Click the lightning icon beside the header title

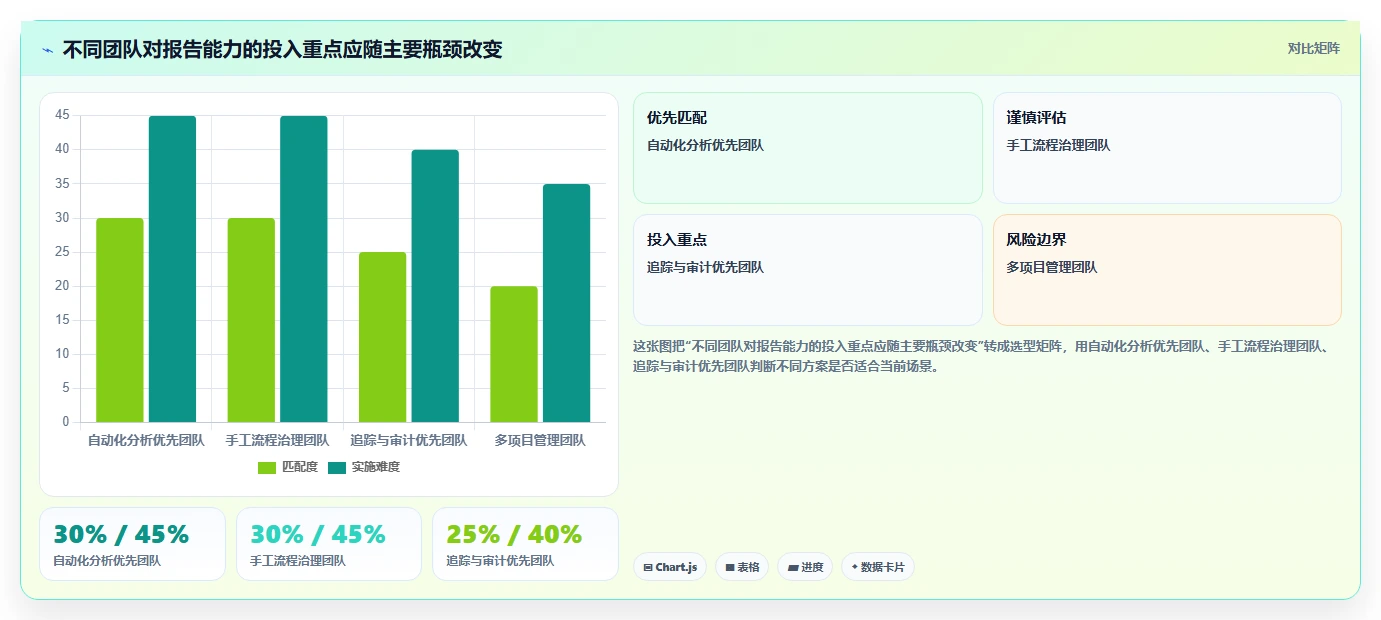pyautogui.click(x=48, y=50)
